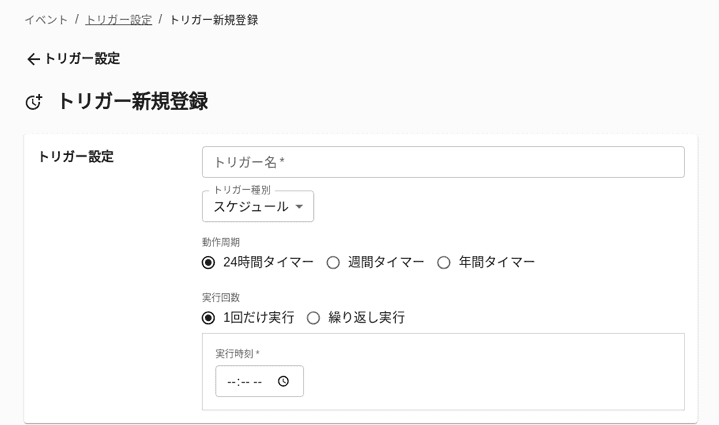Click the トリガー新規登録 page heading
719x425 pixels.
tap(132, 101)
